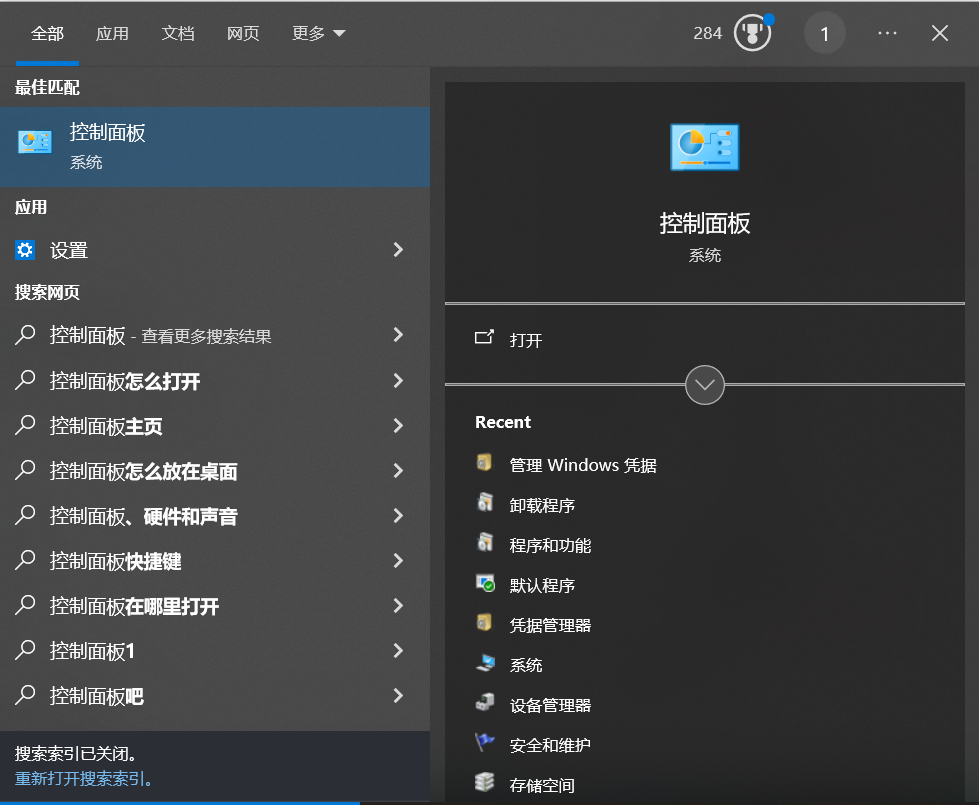This screenshot has width=979, height=805.
Task: Expand arrow for 控制面板、硬件和声音
Action: 398,515
